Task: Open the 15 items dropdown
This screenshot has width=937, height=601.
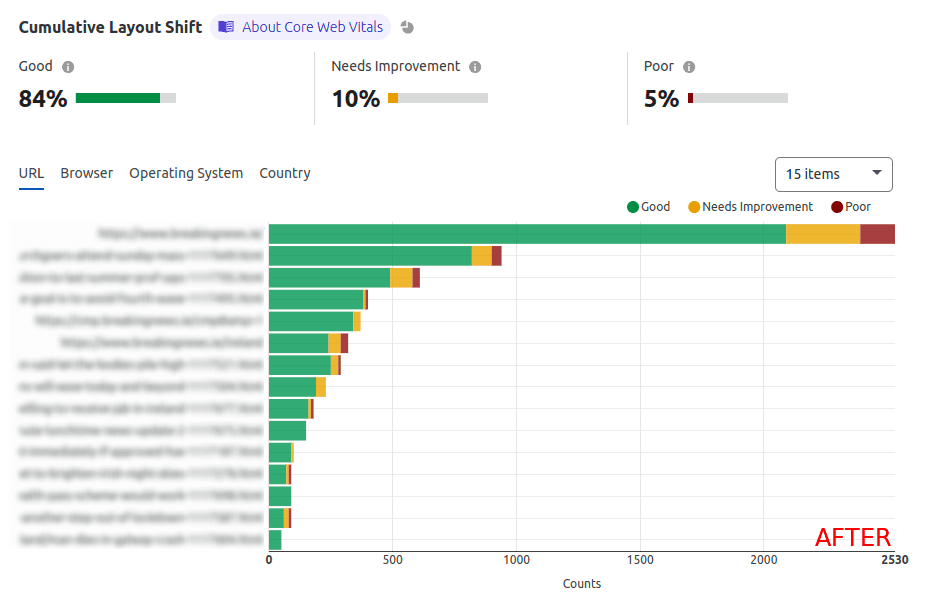Action: pos(833,174)
